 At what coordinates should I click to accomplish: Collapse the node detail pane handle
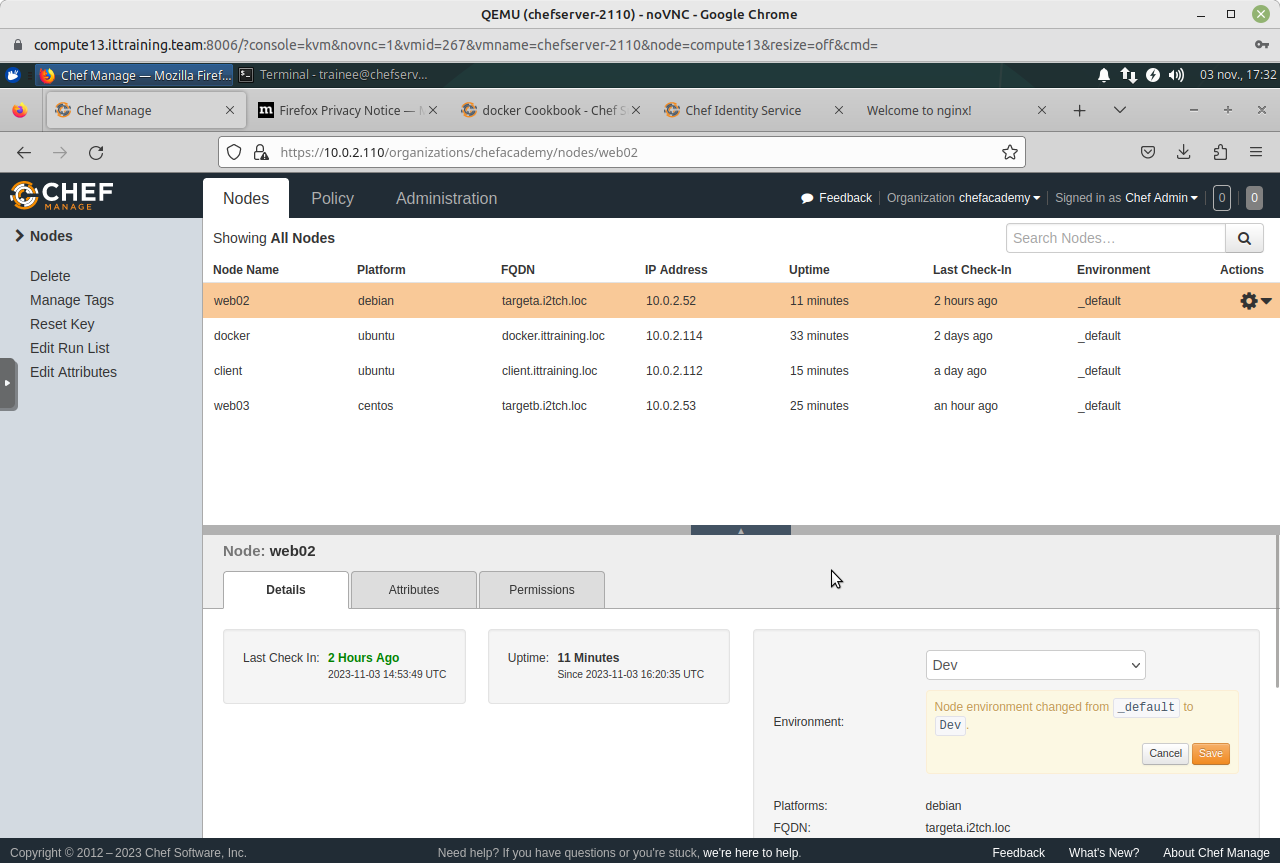[x=741, y=530]
